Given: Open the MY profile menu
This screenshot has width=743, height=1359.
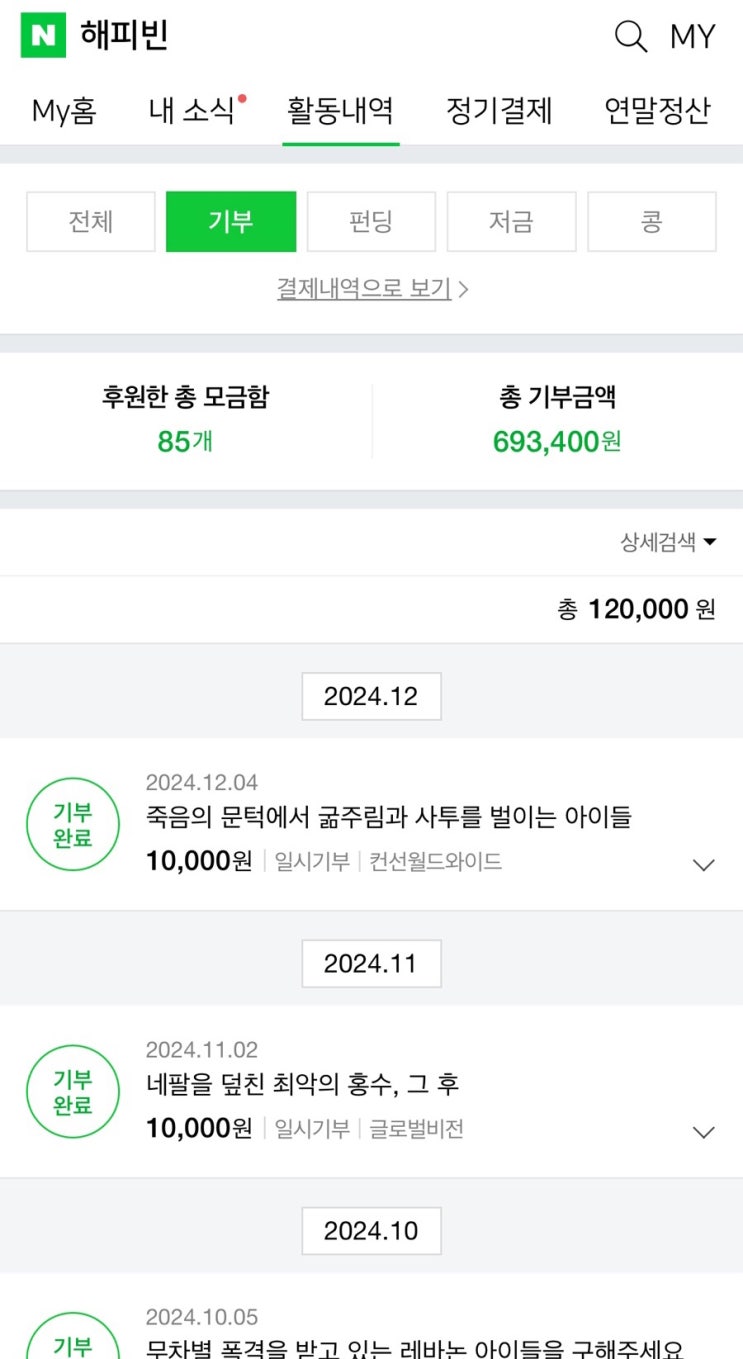Looking at the screenshot, I should pos(692,37).
